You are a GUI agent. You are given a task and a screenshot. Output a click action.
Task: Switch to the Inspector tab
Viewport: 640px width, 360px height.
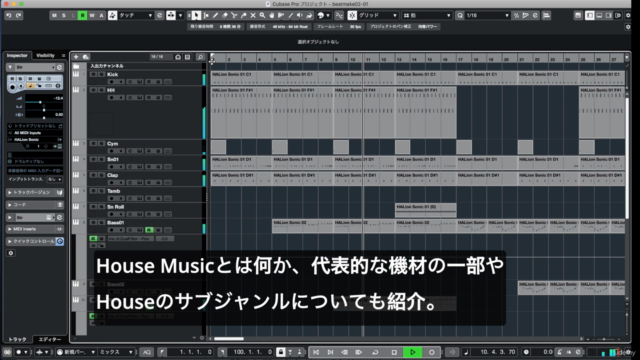point(17,56)
